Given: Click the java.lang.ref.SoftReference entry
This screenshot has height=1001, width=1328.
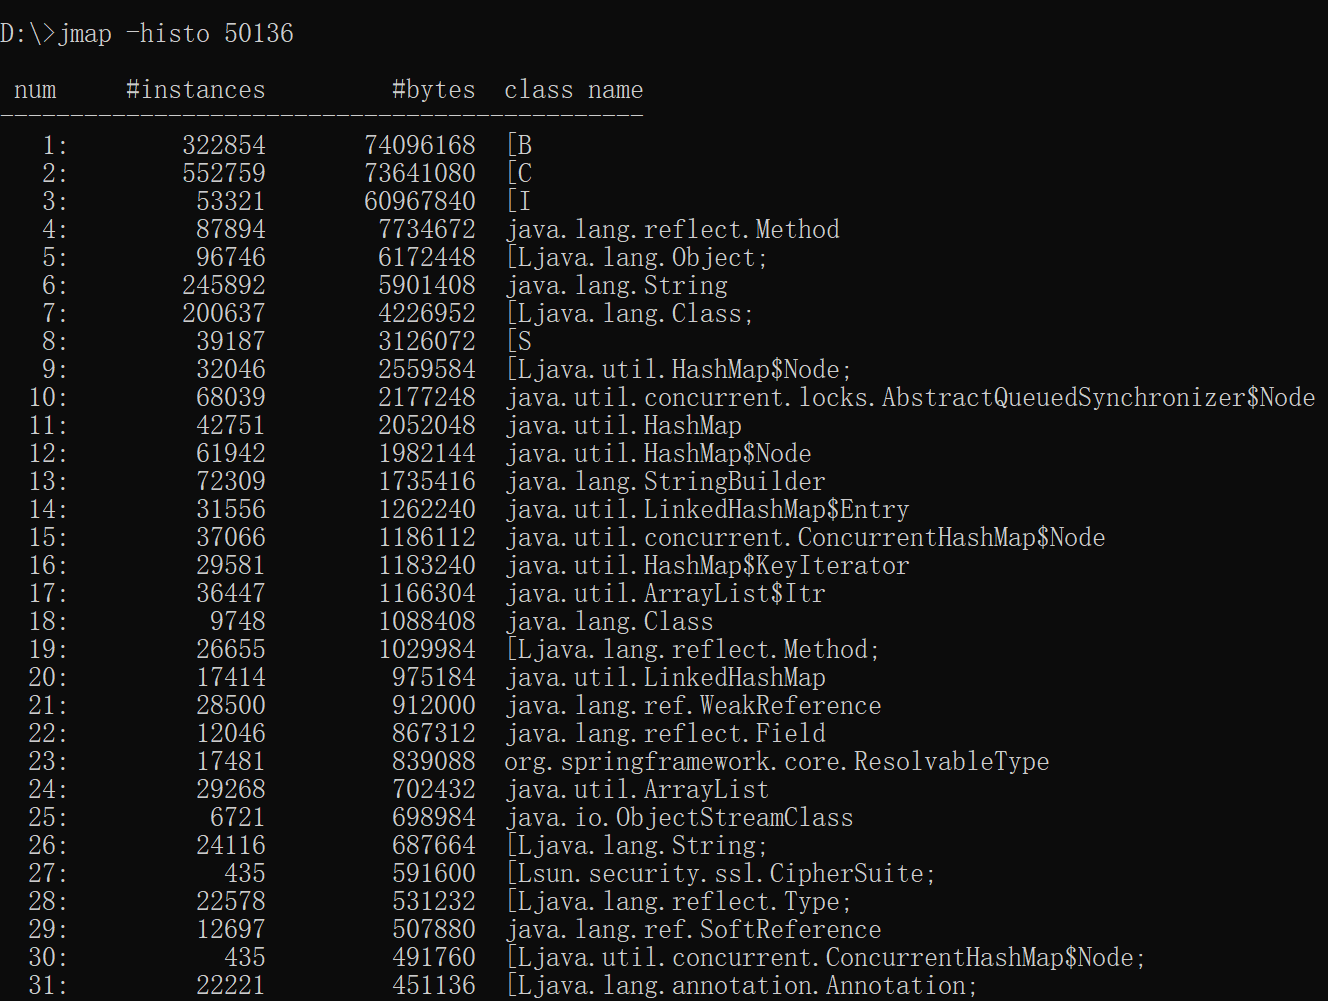Looking at the screenshot, I should coord(694,929).
